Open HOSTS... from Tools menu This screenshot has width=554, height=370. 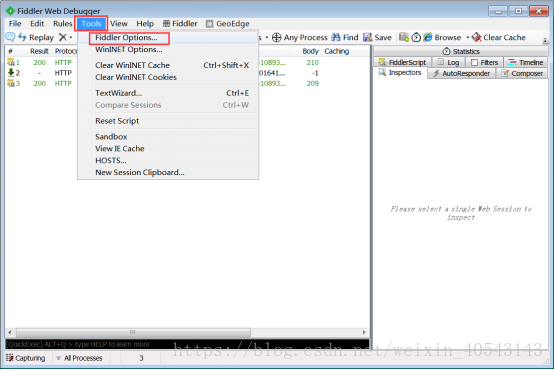(111, 160)
